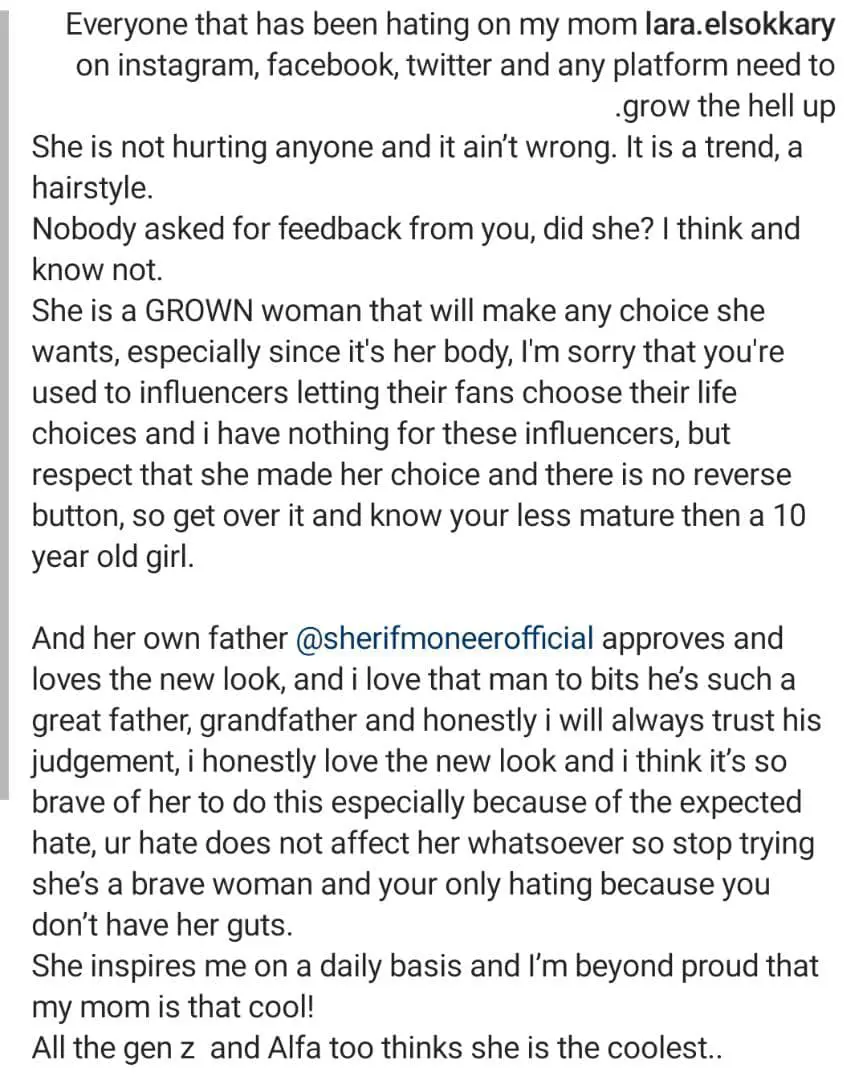Open the lara.elsokkary profile link

[x=740, y=26]
